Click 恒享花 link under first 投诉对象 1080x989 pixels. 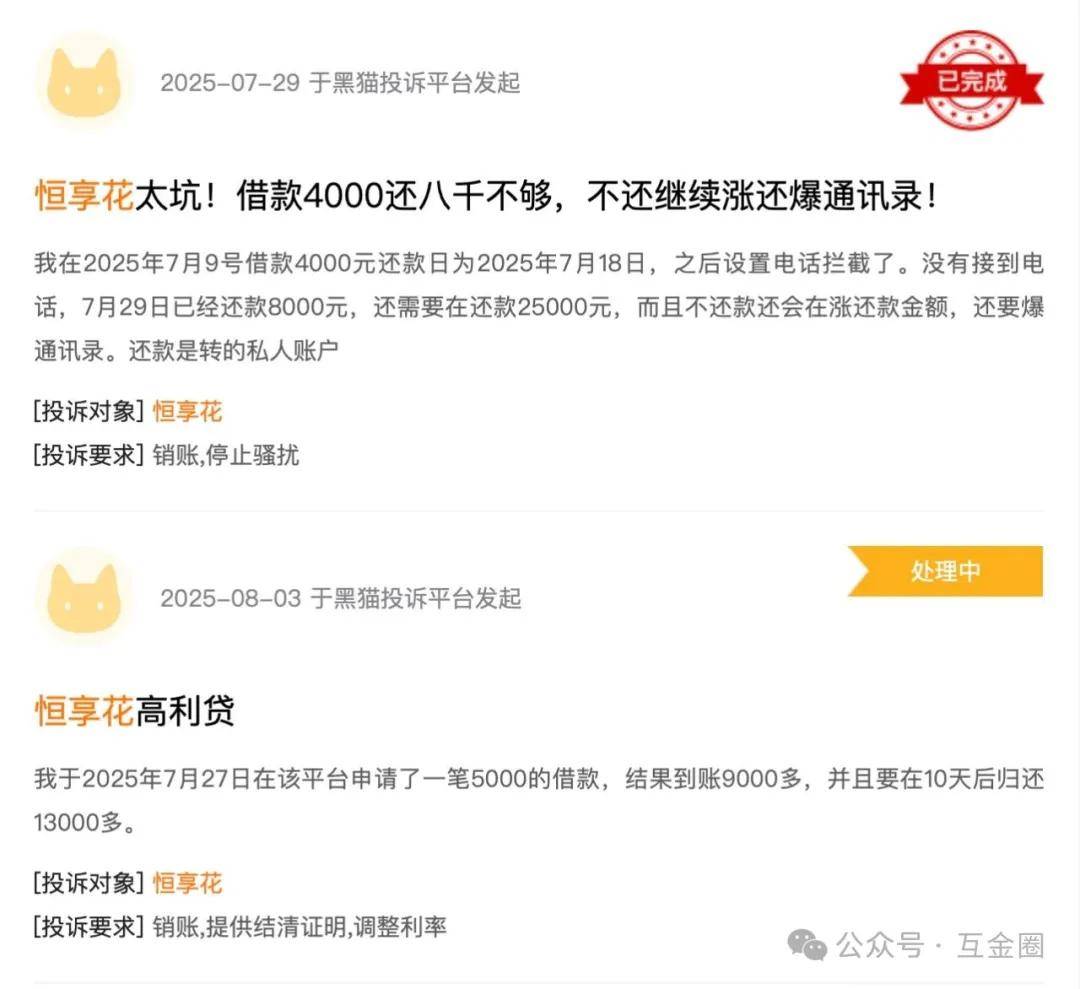(x=187, y=412)
